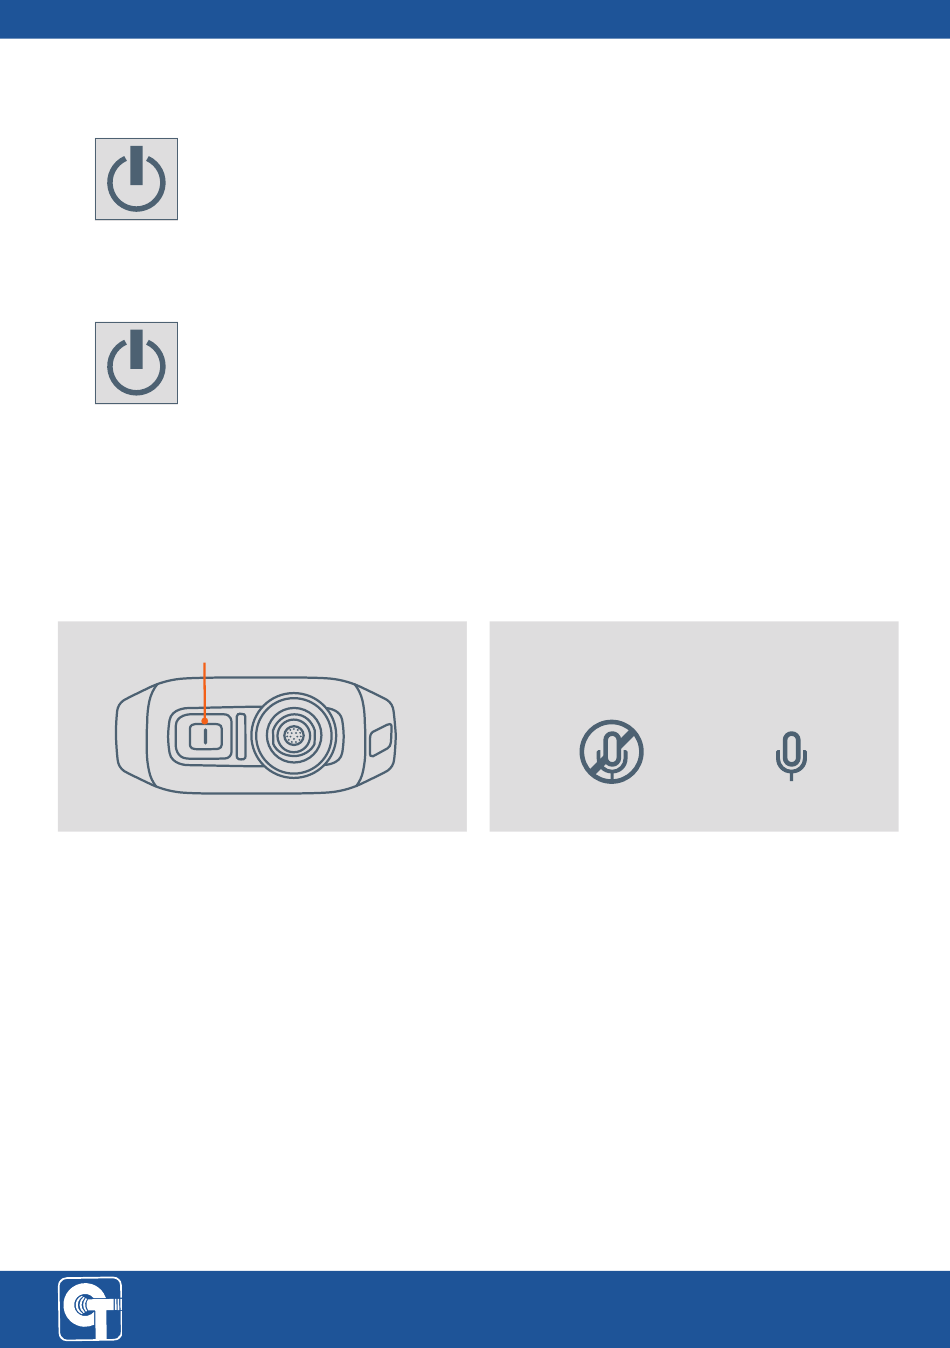
Task: Click the outer ring of the camera lens
Action: coord(293,735)
